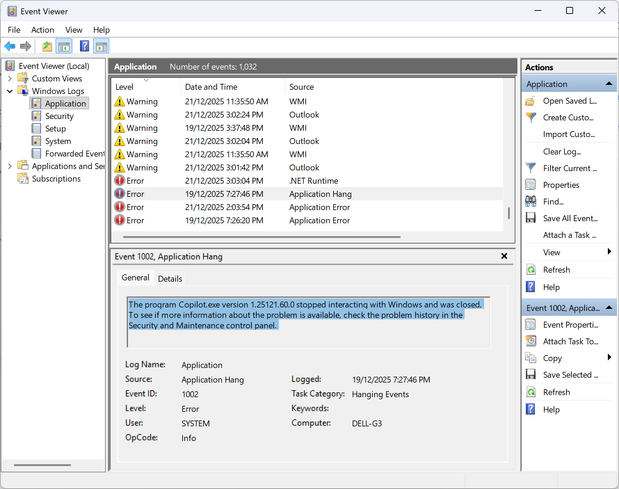The width and height of the screenshot is (619, 489).
Task: Select the WMI warning dated 19/12/2025
Action: point(308,128)
